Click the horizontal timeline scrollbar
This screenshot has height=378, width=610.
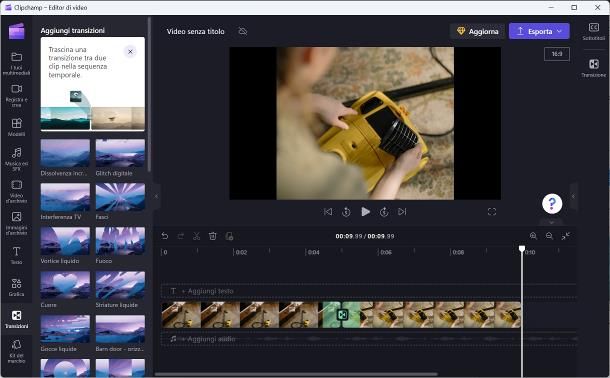[296, 374]
